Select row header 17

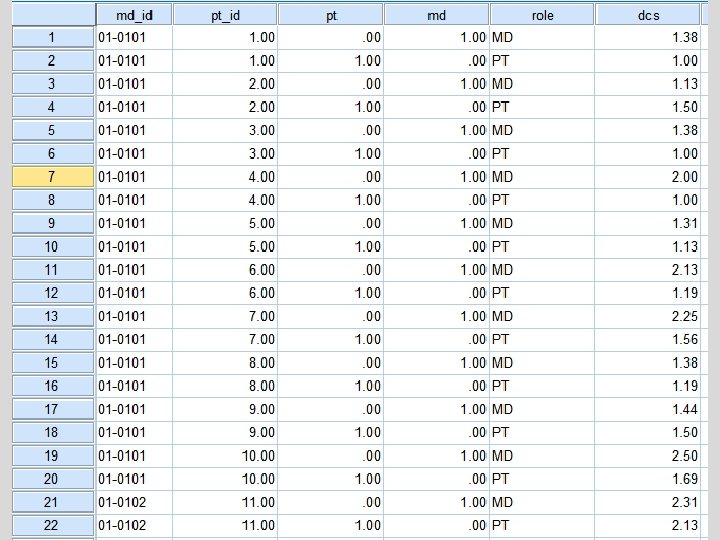53,409
